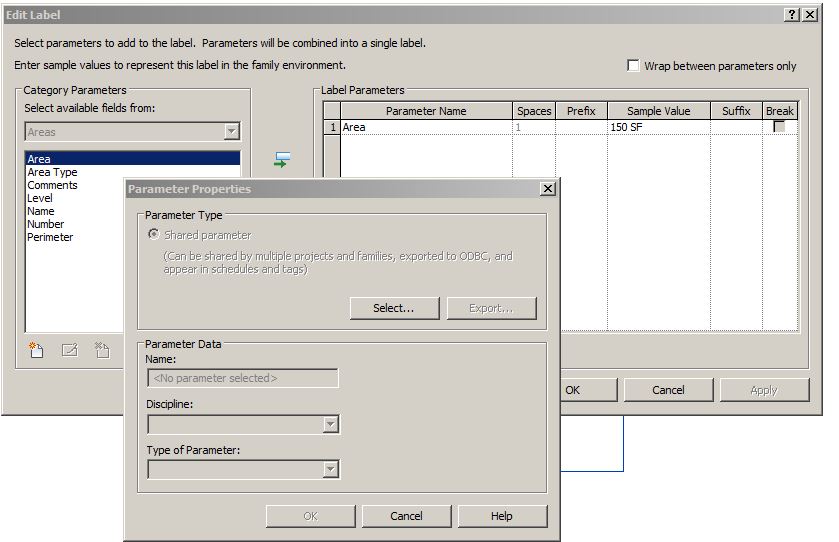The height and width of the screenshot is (542, 839).
Task: Click the Parameter Name column header
Action: click(x=426, y=111)
